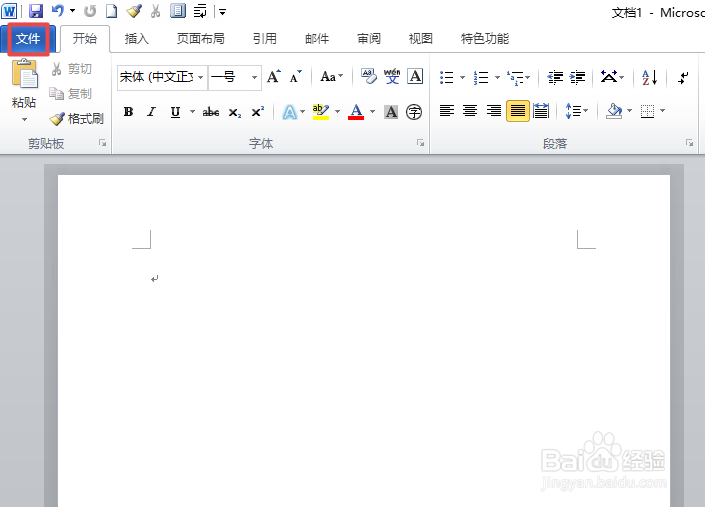Image resolution: width=705 pixels, height=507 pixels.
Task: Click the Enclose Characters 字 icon
Action: [x=414, y=112]
